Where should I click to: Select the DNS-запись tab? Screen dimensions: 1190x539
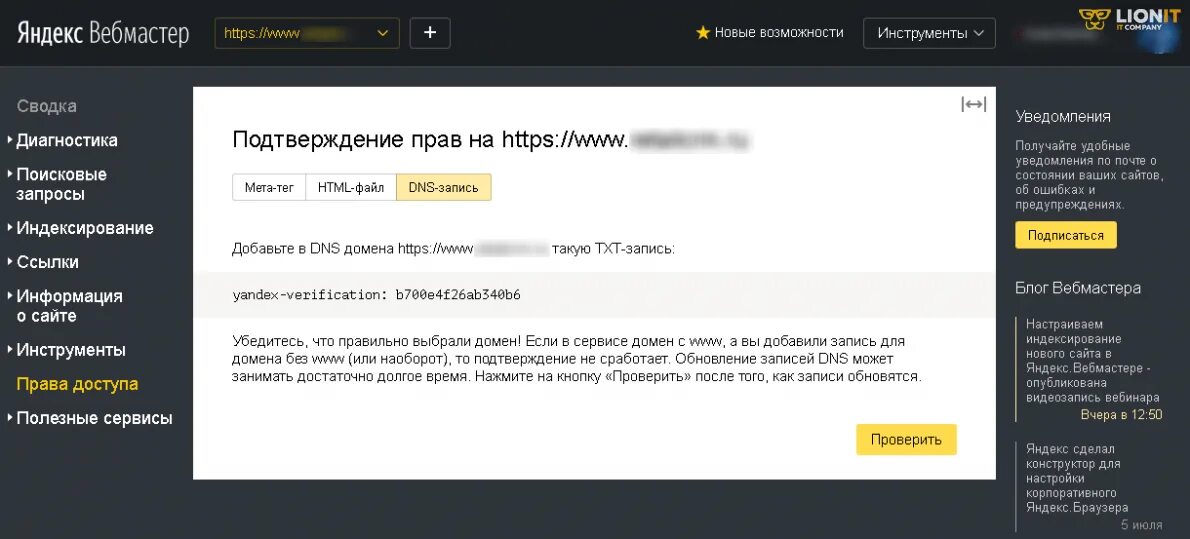pos(444,188)
